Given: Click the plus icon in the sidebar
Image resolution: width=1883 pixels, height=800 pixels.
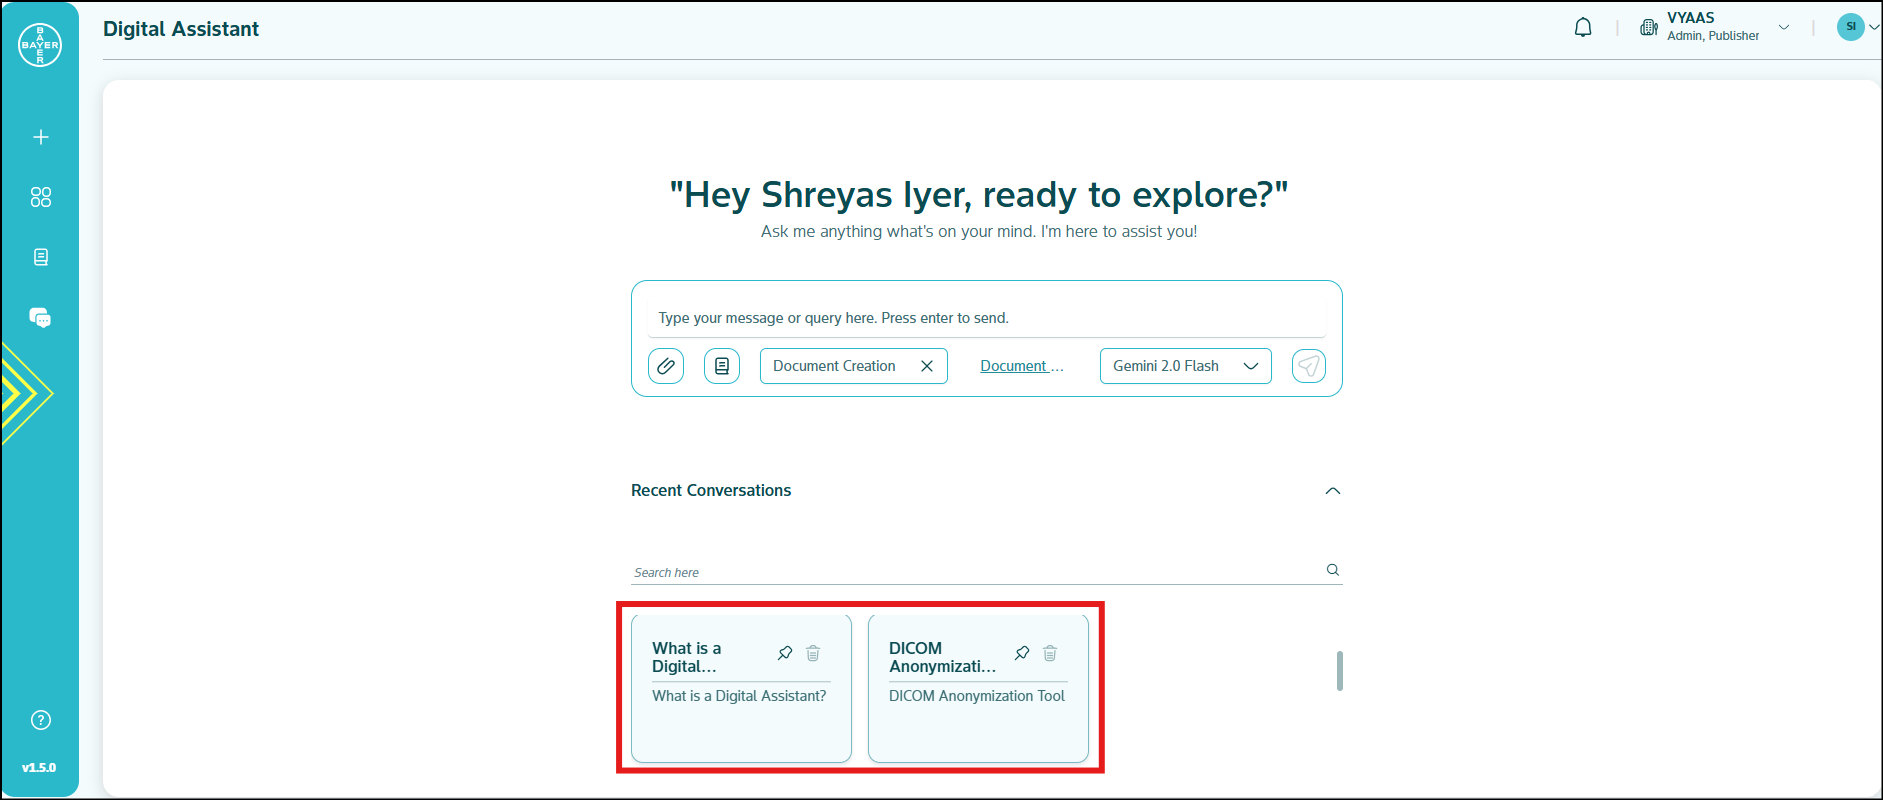Looking at the screenshot, I should coord(41,137).
